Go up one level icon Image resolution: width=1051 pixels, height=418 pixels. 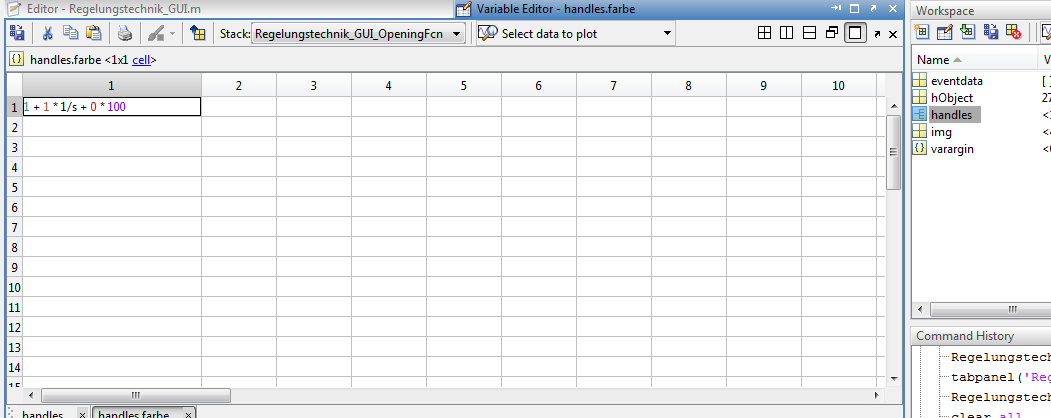tap(198, 33)
